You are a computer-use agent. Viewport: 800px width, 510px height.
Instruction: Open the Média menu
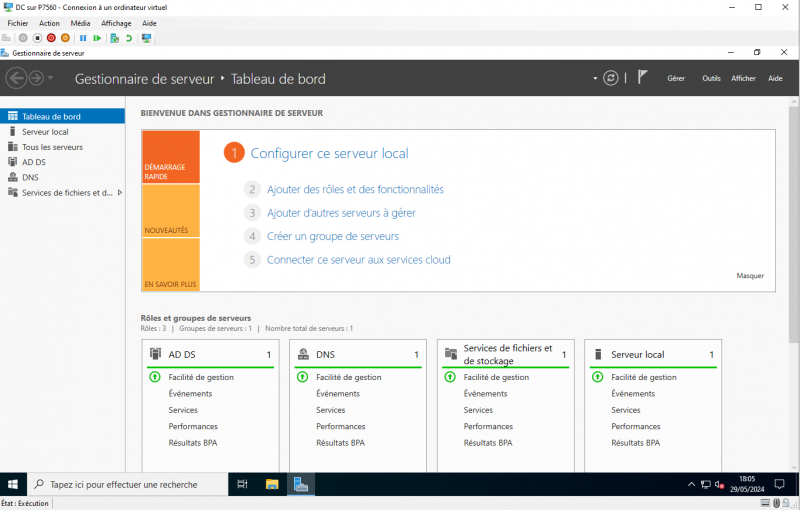[81, 23]
